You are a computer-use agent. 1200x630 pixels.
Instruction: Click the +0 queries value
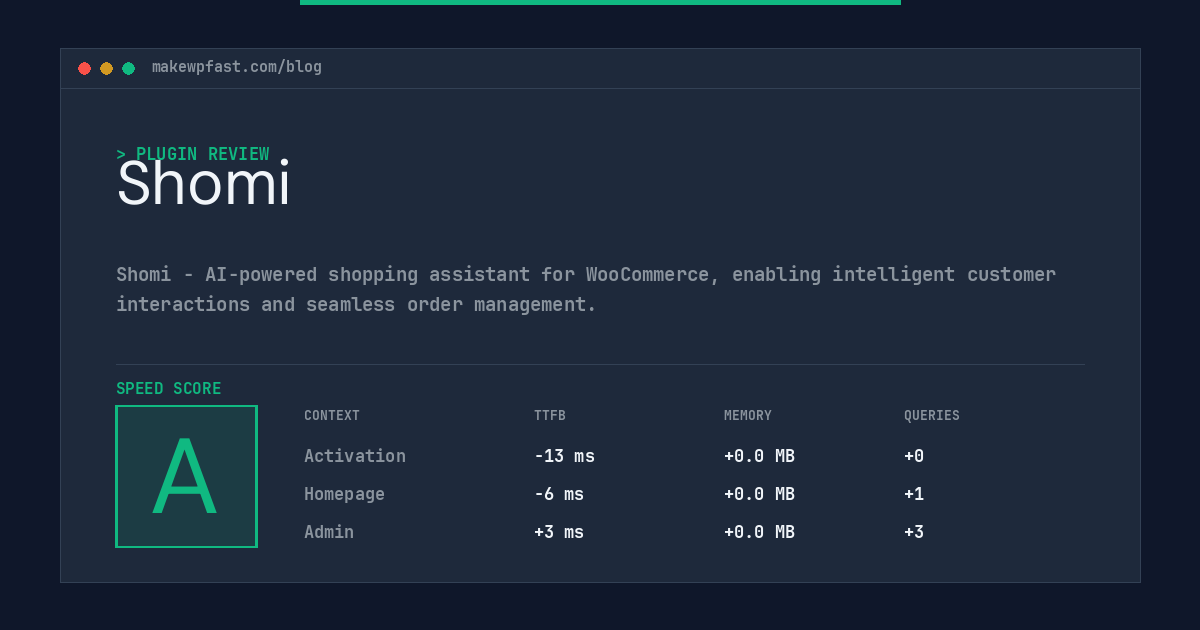(x=914, y=456)
